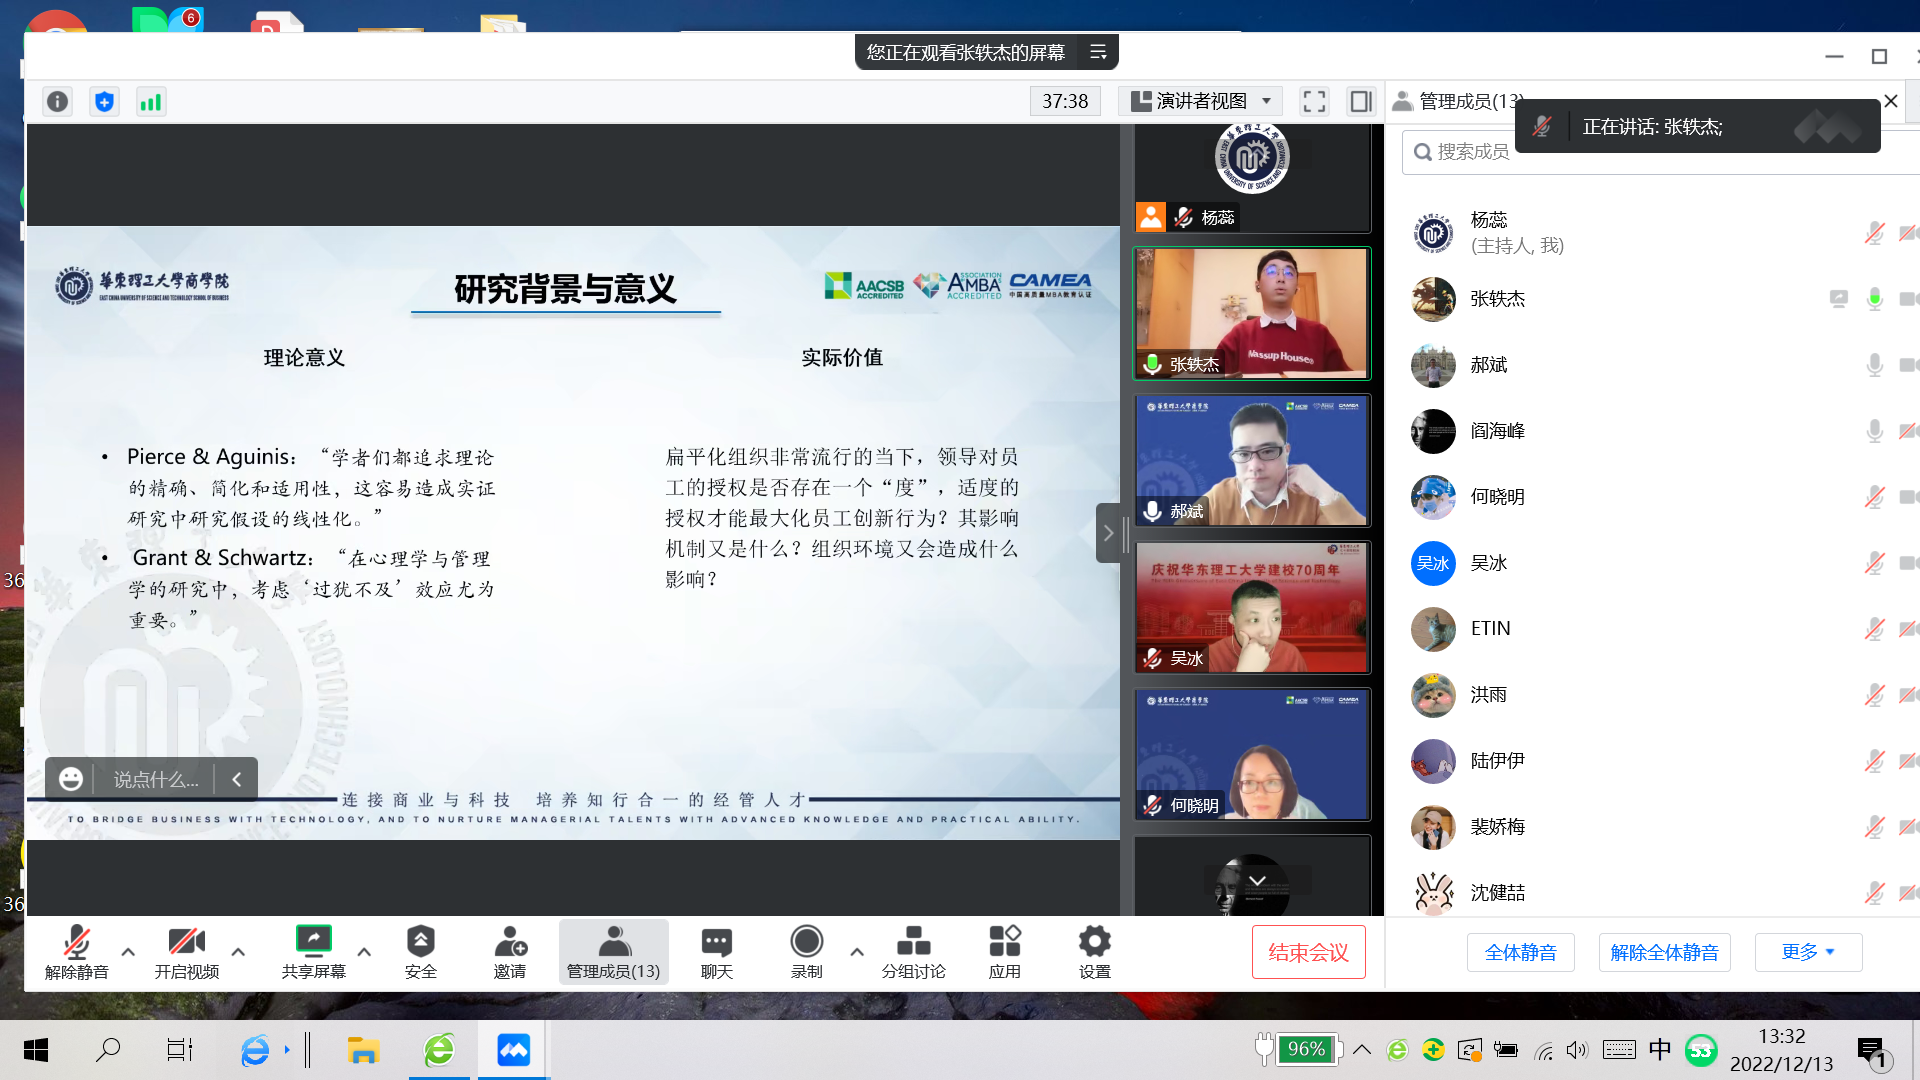This screenshot has width=1920, height=1080.
Task: Open the Manage Participants (管理成员) tab
Action: 613,951
